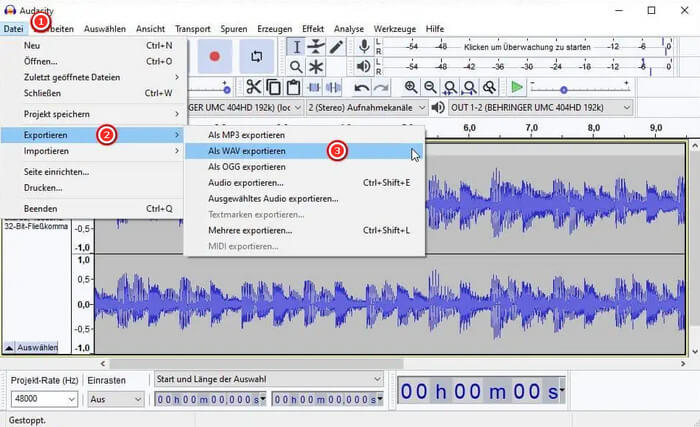Click the Paste clipboard icon

click(x=293, y=87)
